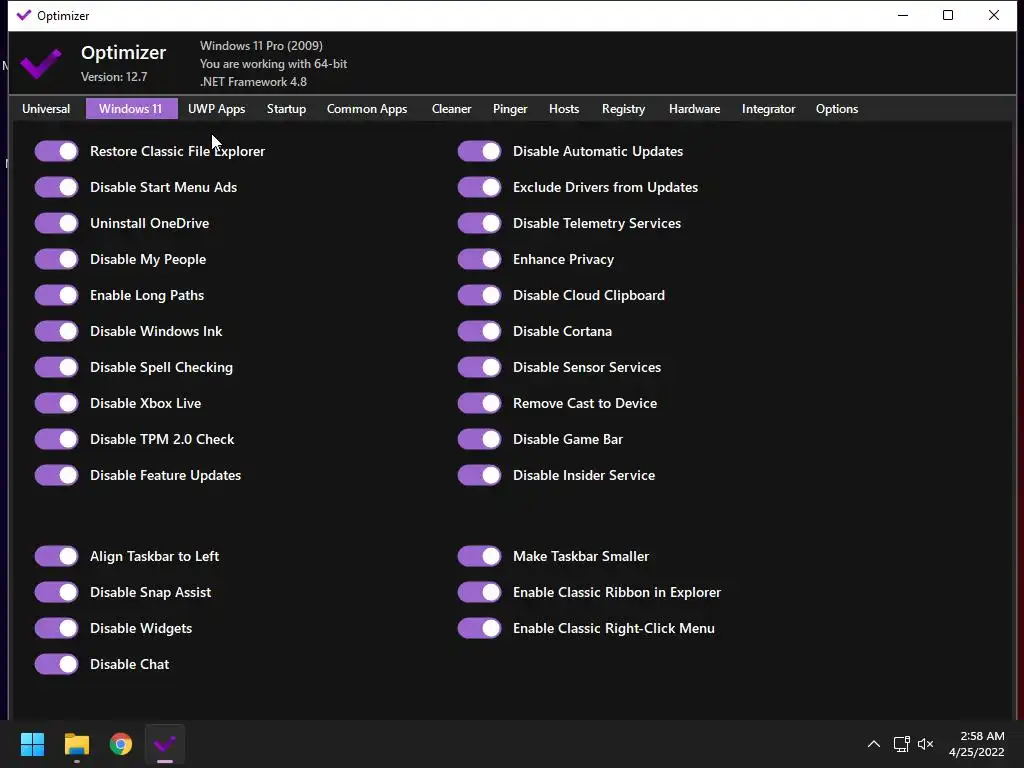Show hidden system tray icons
The image size is (1024, 768).
[874, 744]
